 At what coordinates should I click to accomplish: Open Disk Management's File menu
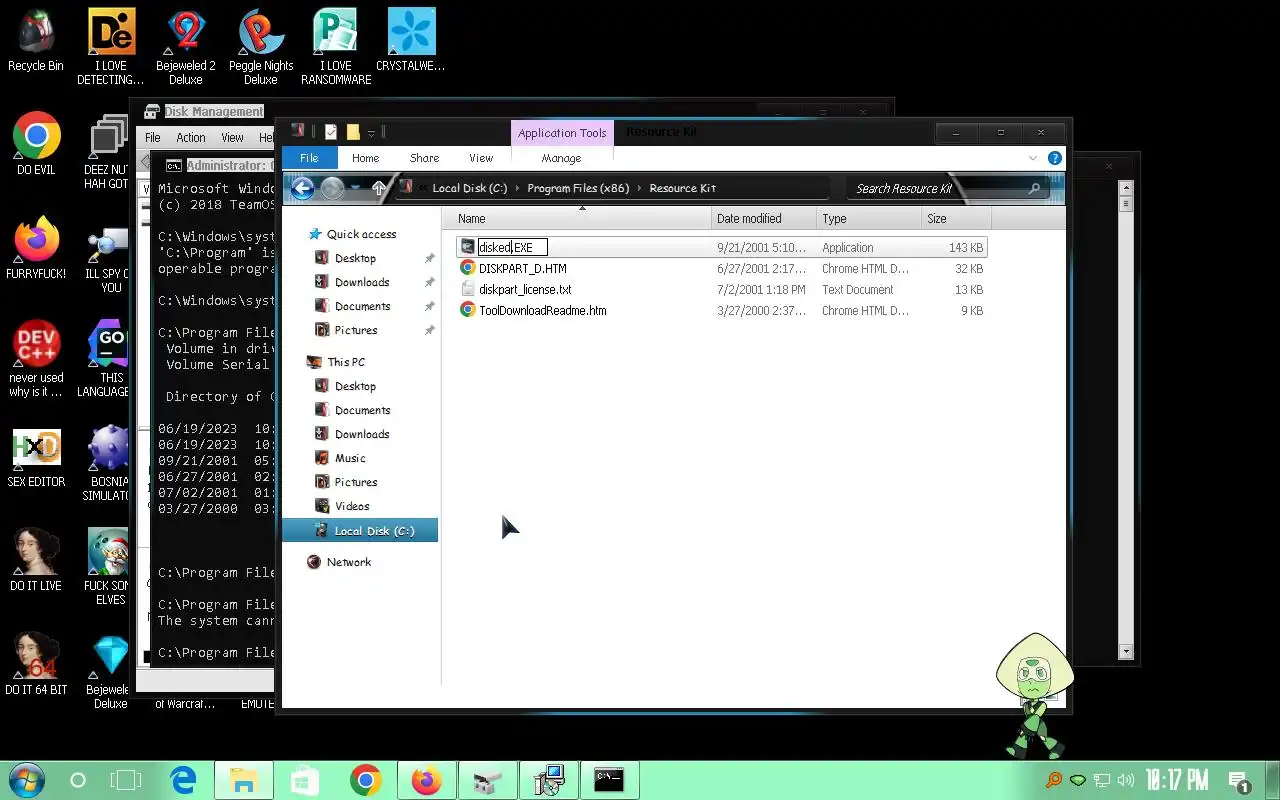point(152,138)
